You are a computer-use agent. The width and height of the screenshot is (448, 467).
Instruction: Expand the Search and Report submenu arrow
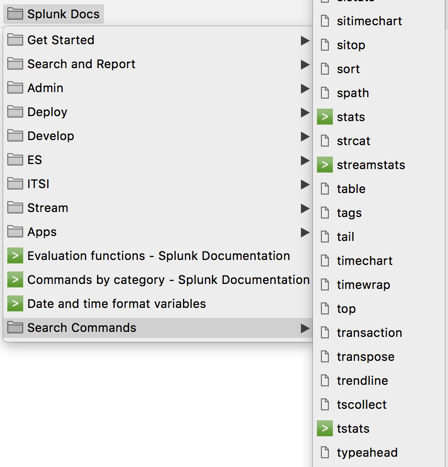pyautogui.click(x=305, y=64)
